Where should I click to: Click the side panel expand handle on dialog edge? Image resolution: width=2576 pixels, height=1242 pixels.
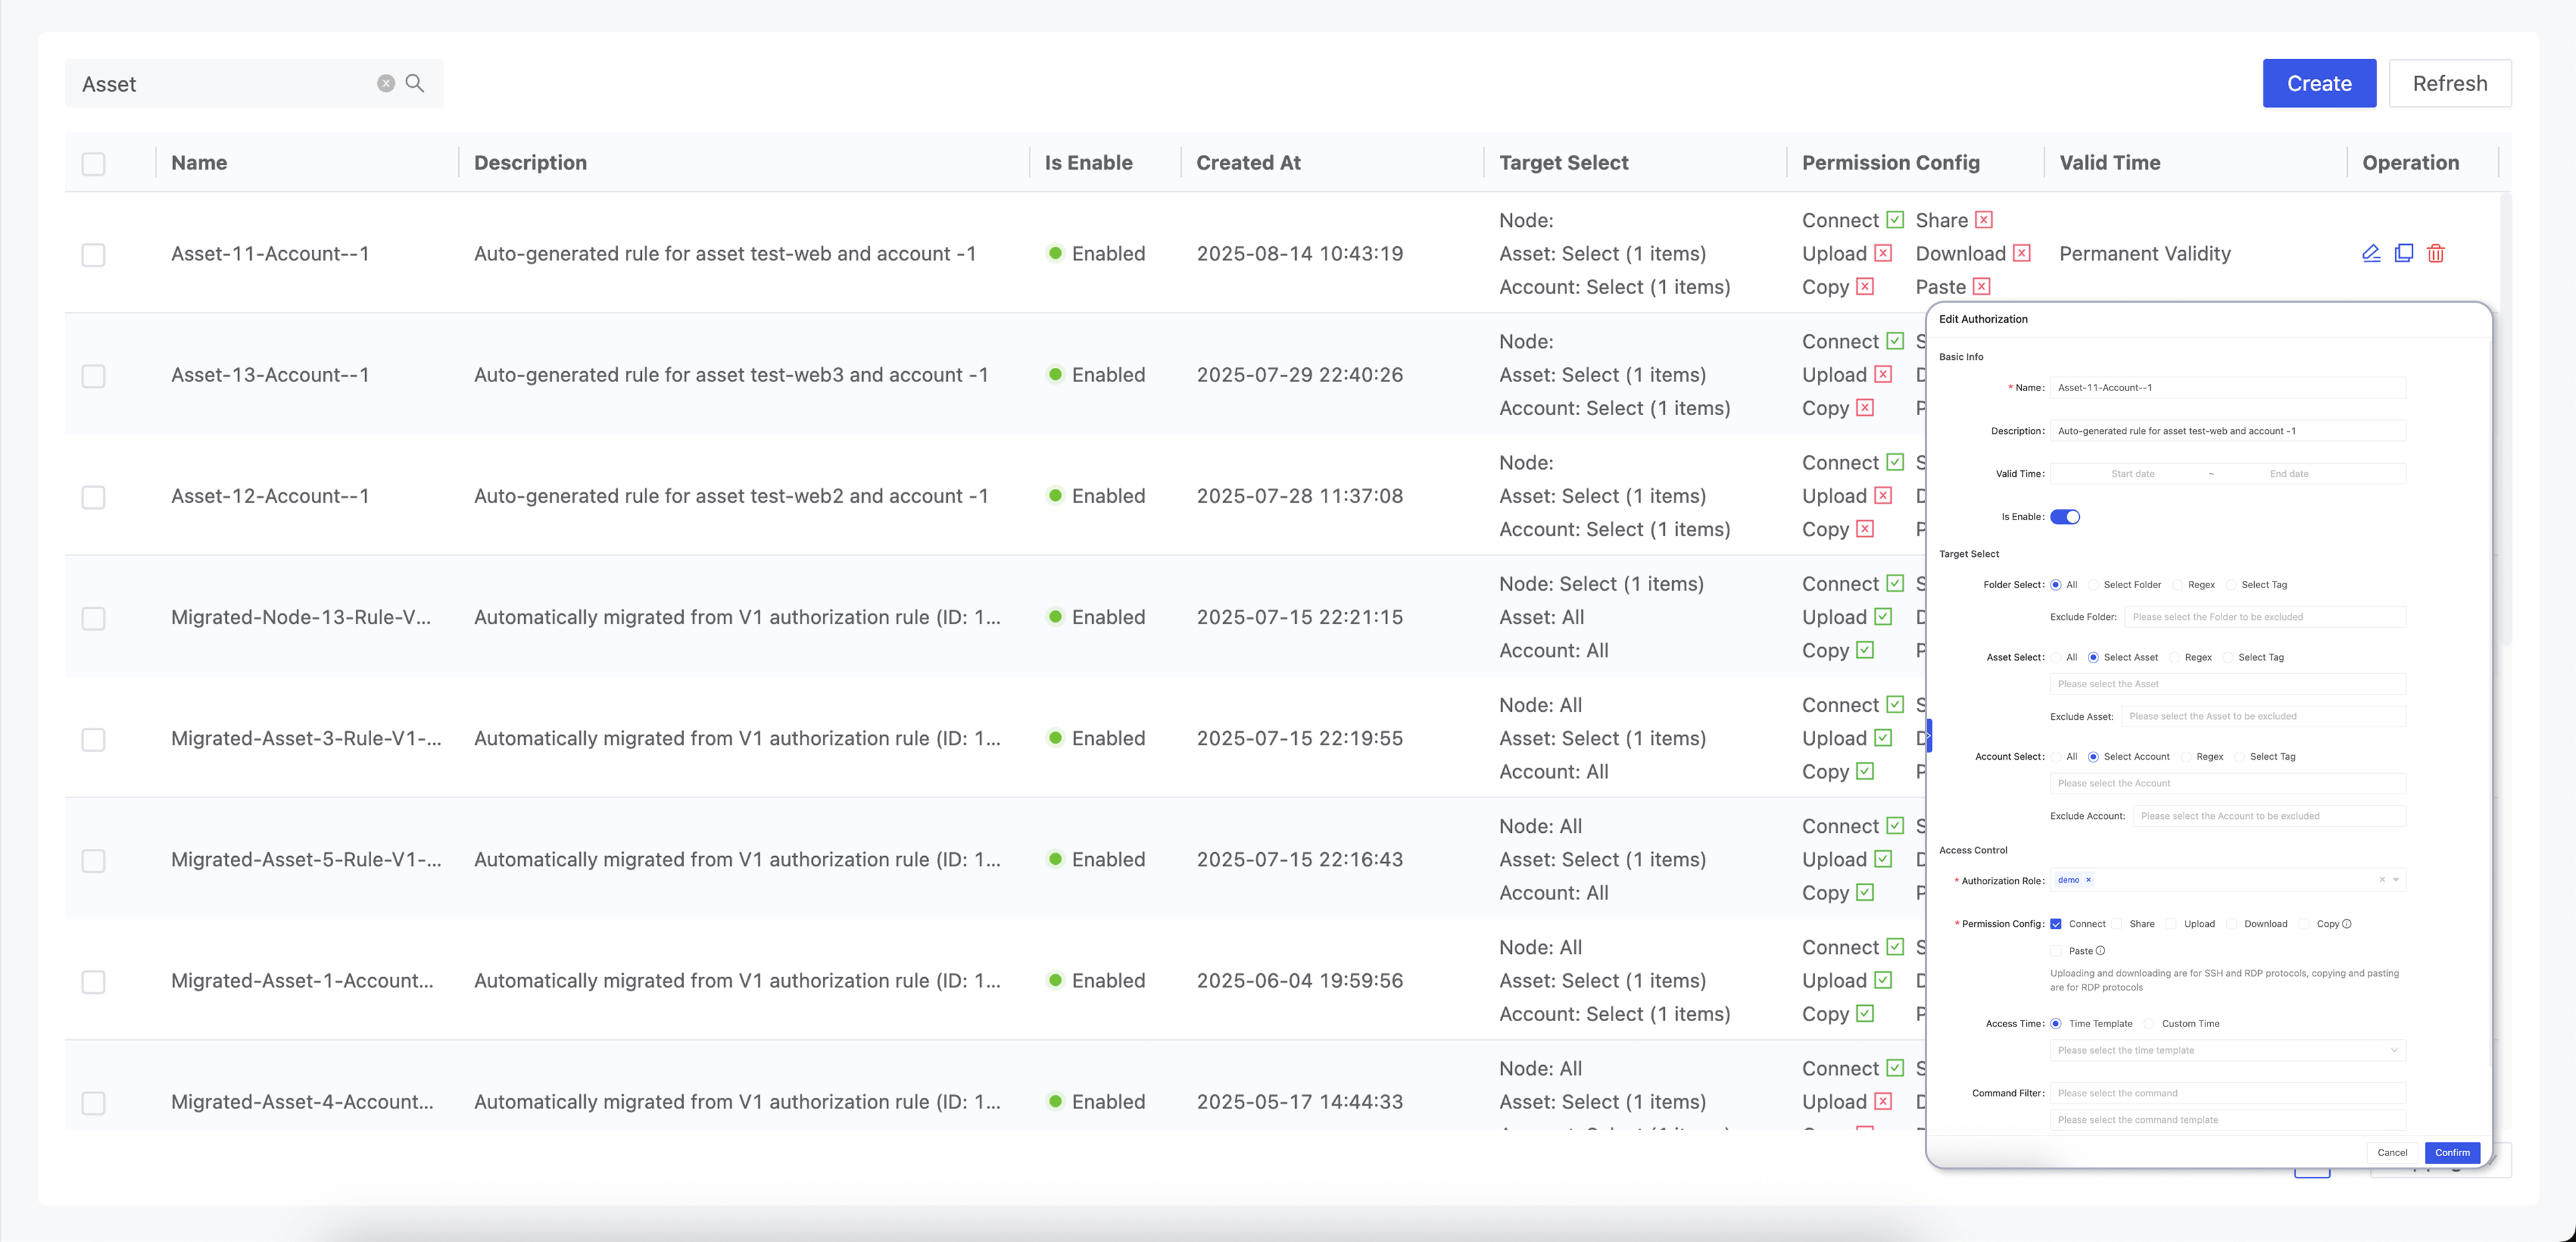pyautogui.click(x=1929, y=736)
